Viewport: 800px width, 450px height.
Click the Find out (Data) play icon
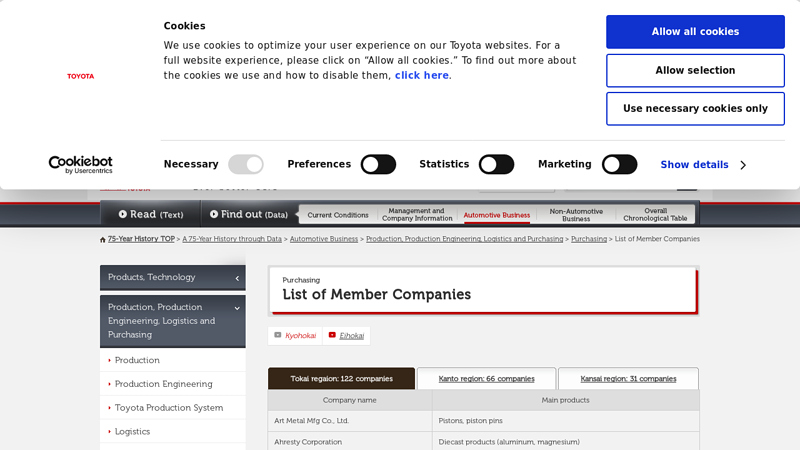[214, 214]
